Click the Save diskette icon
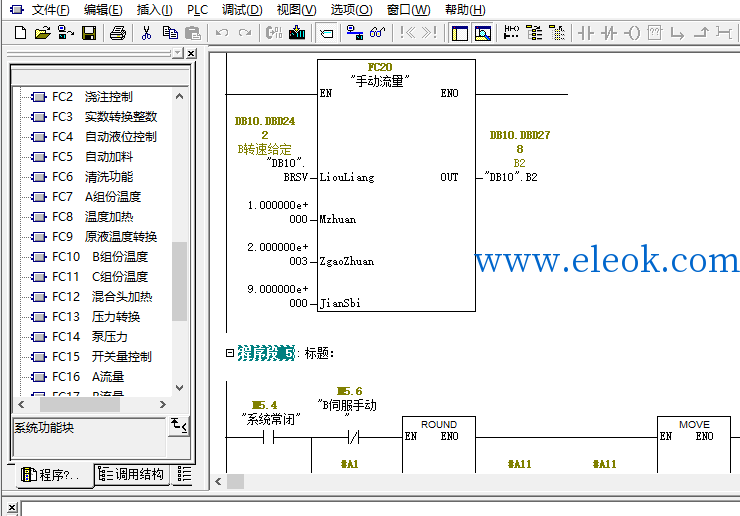 [x=89, y=33]
